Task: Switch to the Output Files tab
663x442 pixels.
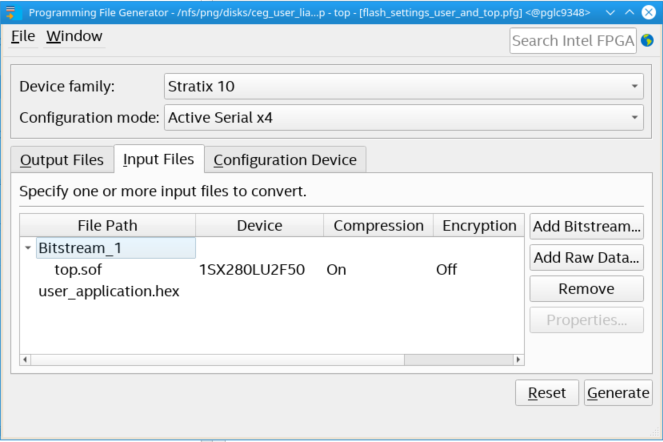Action: 61,160
